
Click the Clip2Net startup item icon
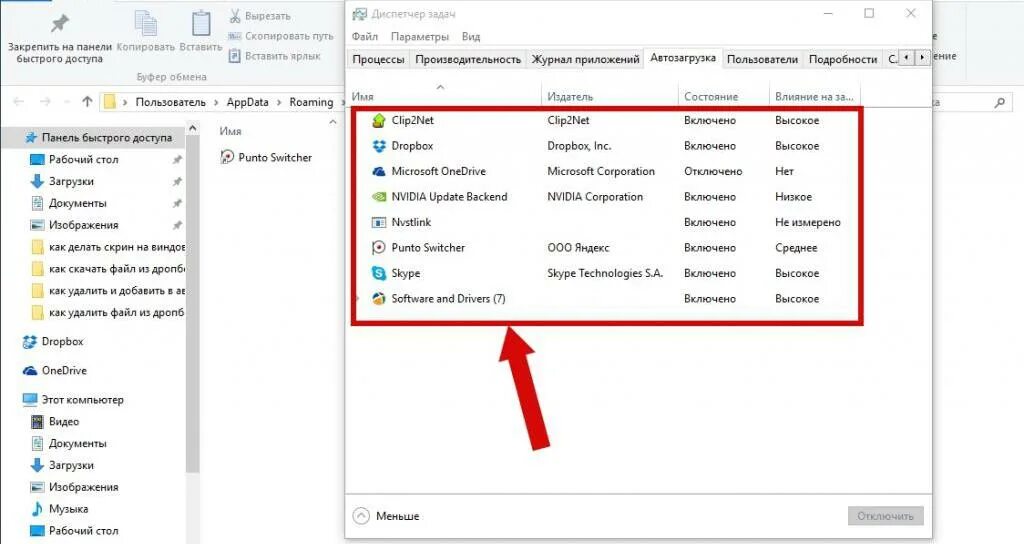click(379, 120)
